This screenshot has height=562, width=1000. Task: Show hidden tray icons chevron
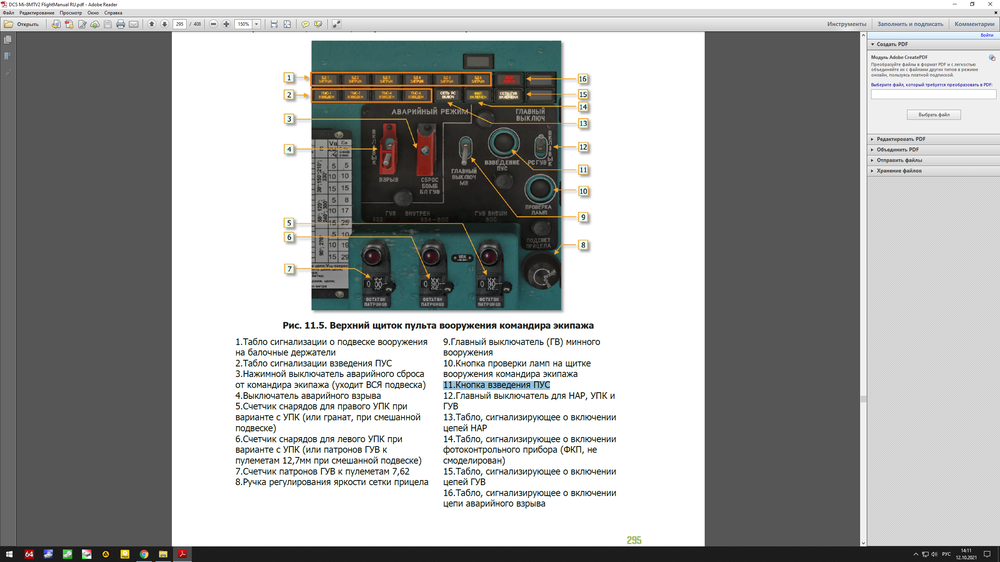[916, 554]
